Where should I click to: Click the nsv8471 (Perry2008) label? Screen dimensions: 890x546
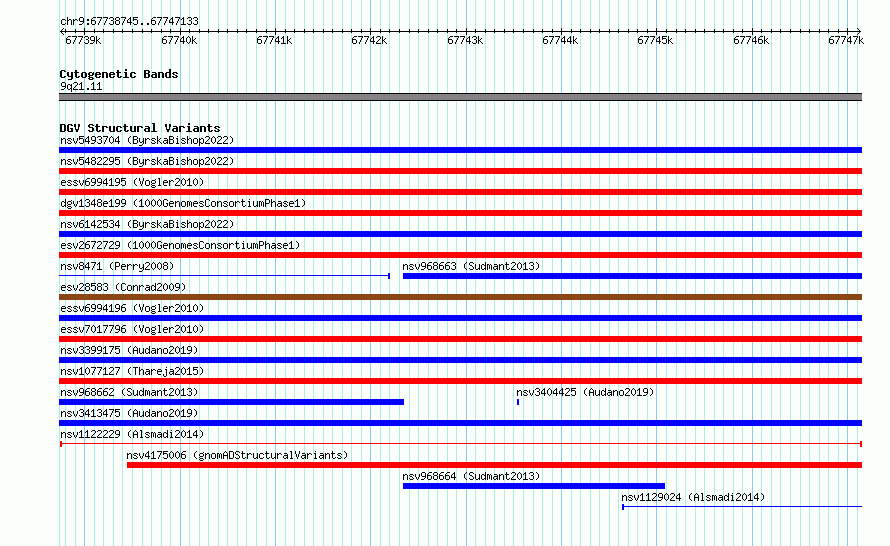click(x=117, y=266)
